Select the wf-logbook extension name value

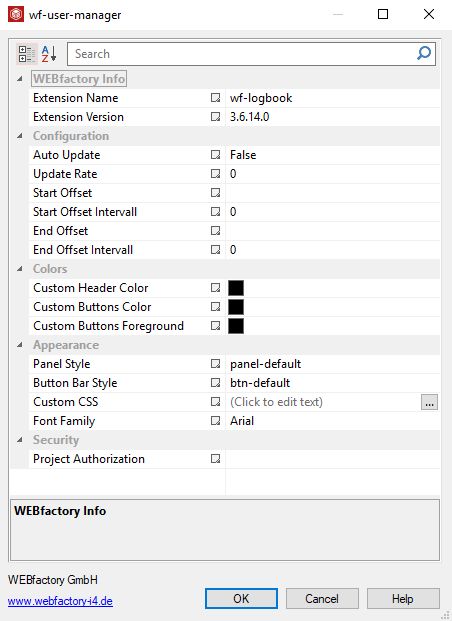(333, 98)
